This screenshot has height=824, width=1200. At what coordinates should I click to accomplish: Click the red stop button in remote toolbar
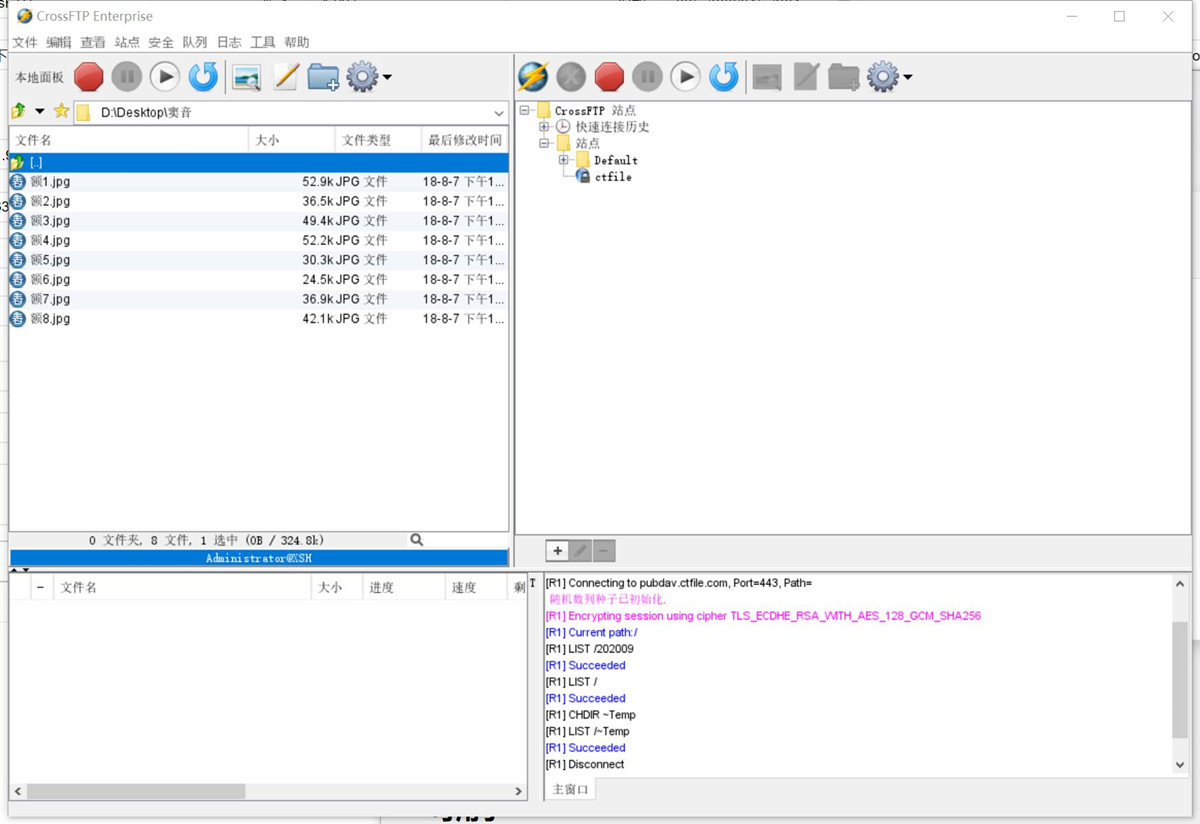click(609, 77)
